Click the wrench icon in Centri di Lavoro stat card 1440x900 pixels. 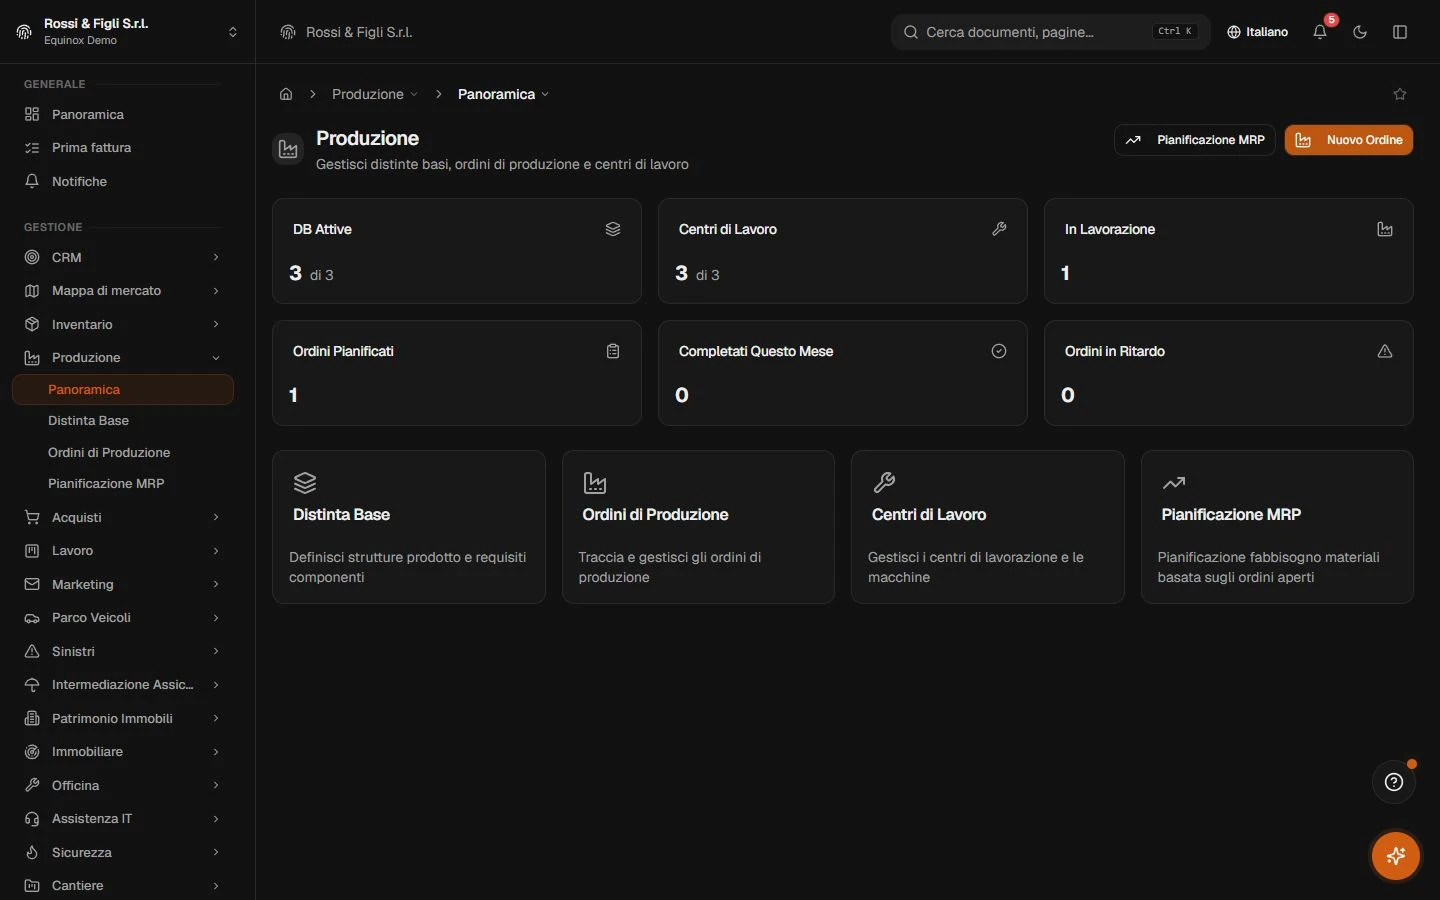pyautogui.click(x=999, y=229)
